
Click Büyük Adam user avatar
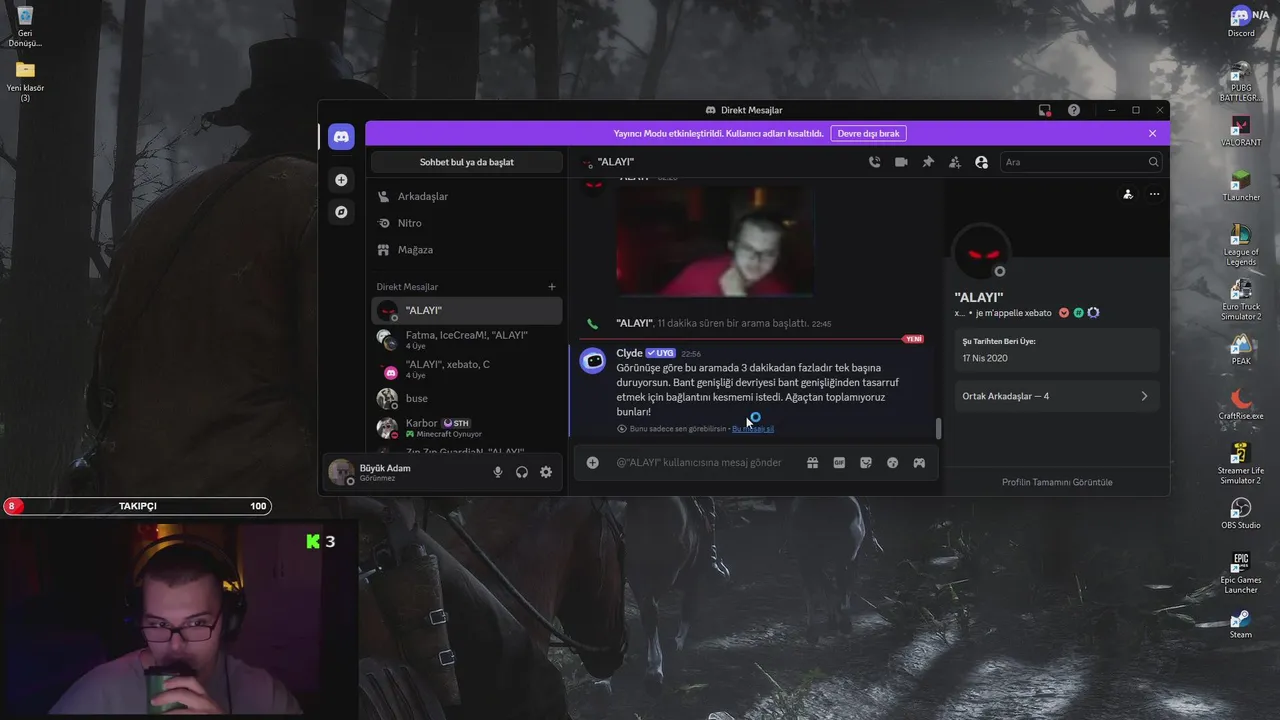click(341, 472)
